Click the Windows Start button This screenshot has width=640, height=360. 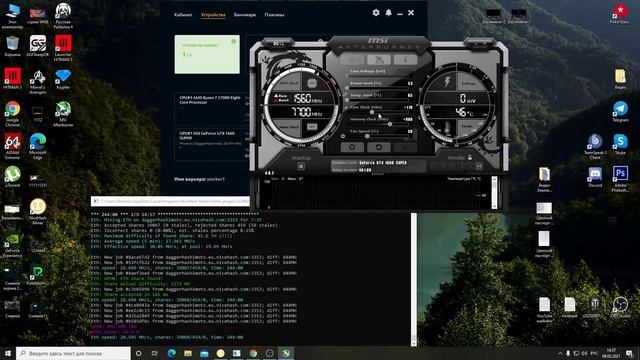pos(8,353)
